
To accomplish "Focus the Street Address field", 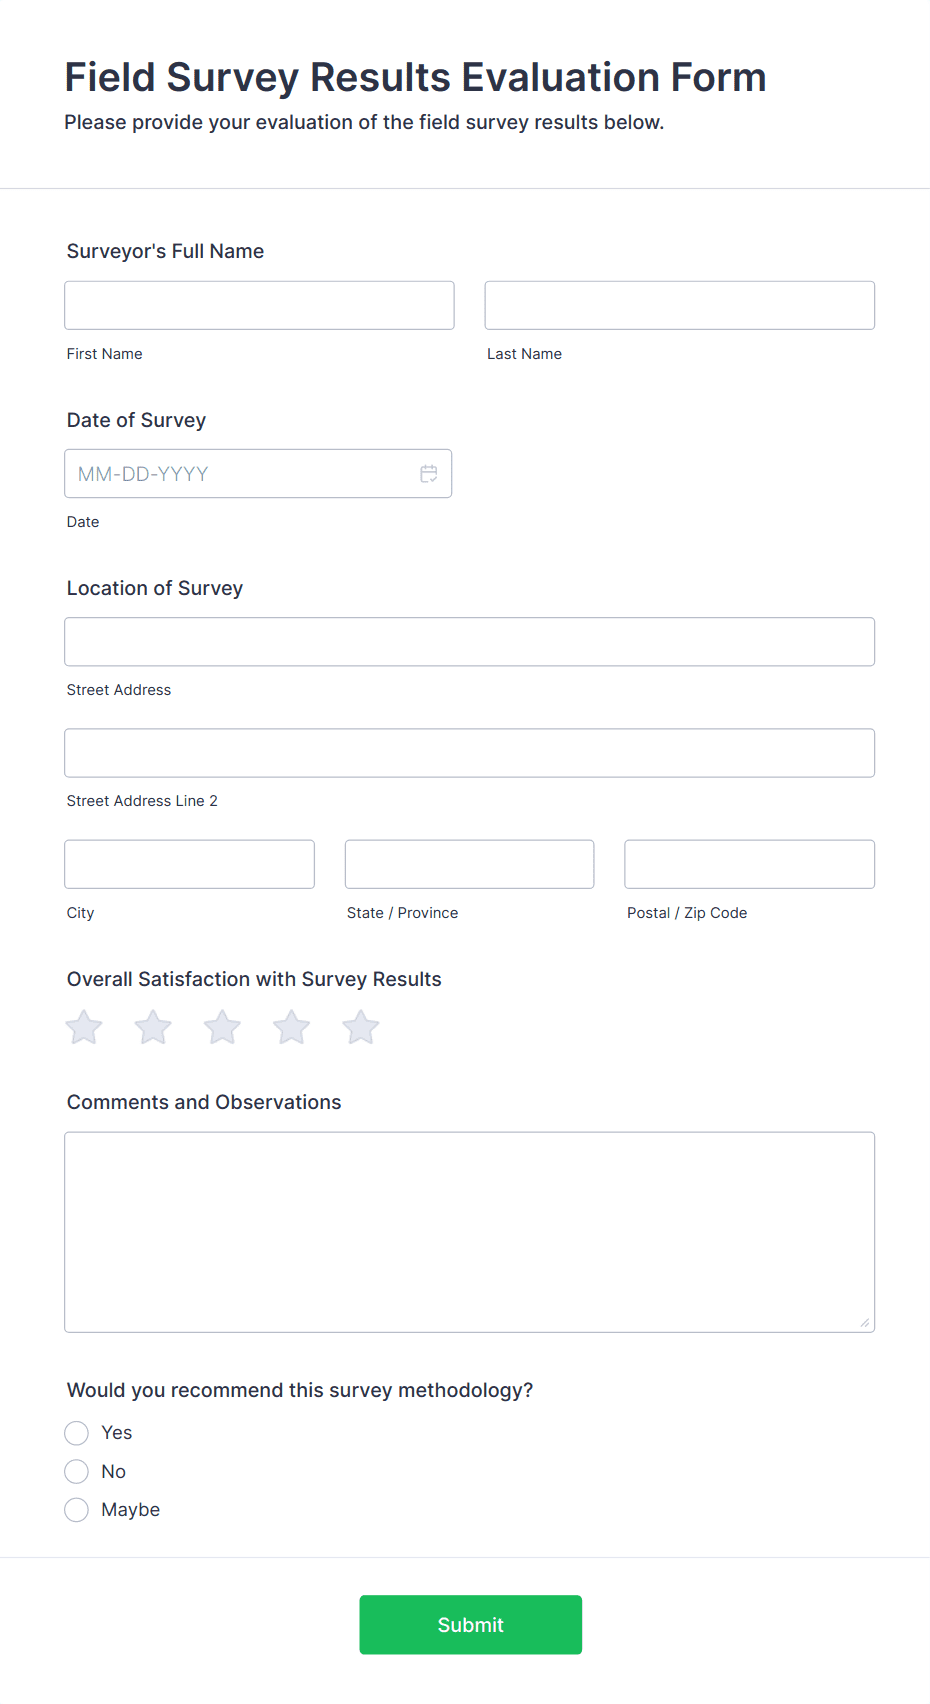I will click(x=469, y=642).
